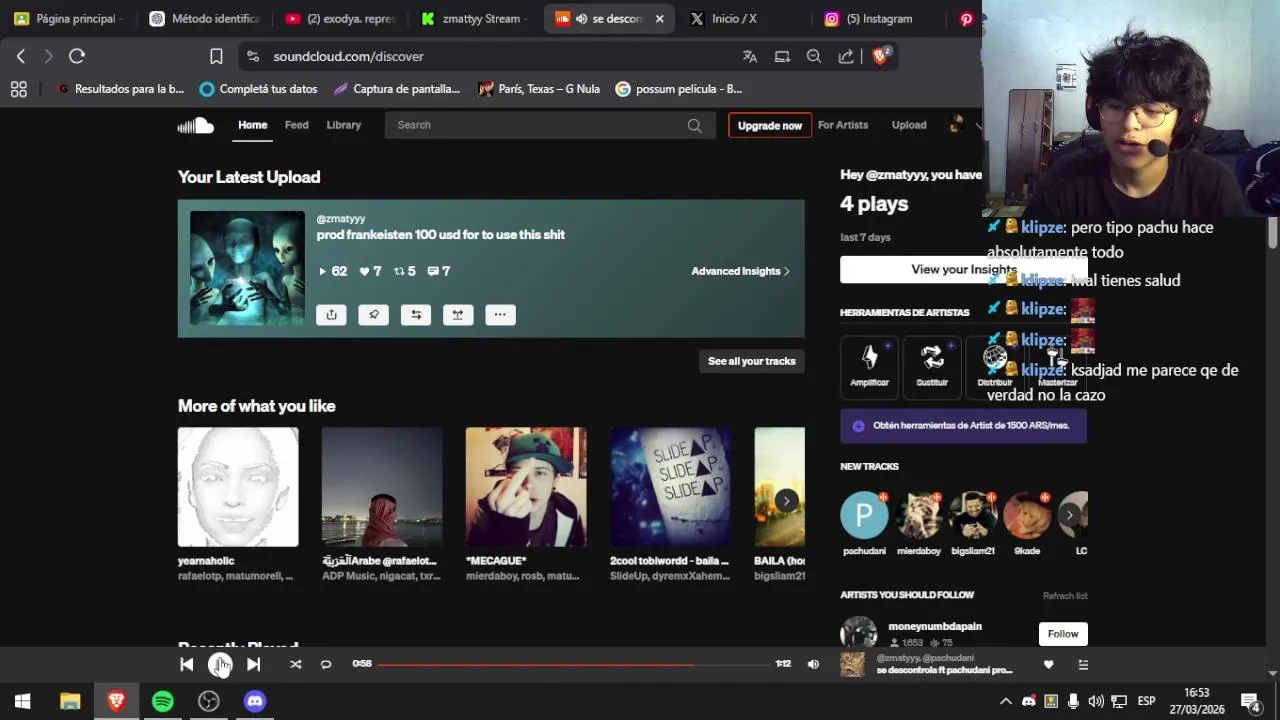The image size is (1280, 720).
Task: Seek in the track progress bar
Action: (x=574, y=664)
